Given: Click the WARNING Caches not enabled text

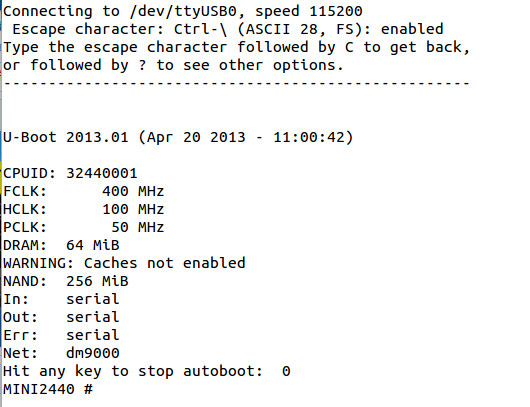Looking at the screenshot, I should coord(124,263).
